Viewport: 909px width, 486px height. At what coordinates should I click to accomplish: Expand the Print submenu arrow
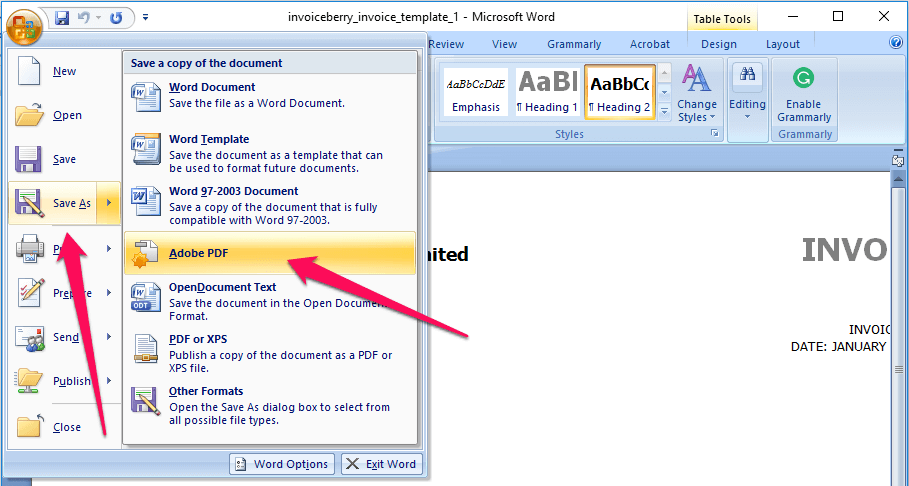(x=109, y=249)
